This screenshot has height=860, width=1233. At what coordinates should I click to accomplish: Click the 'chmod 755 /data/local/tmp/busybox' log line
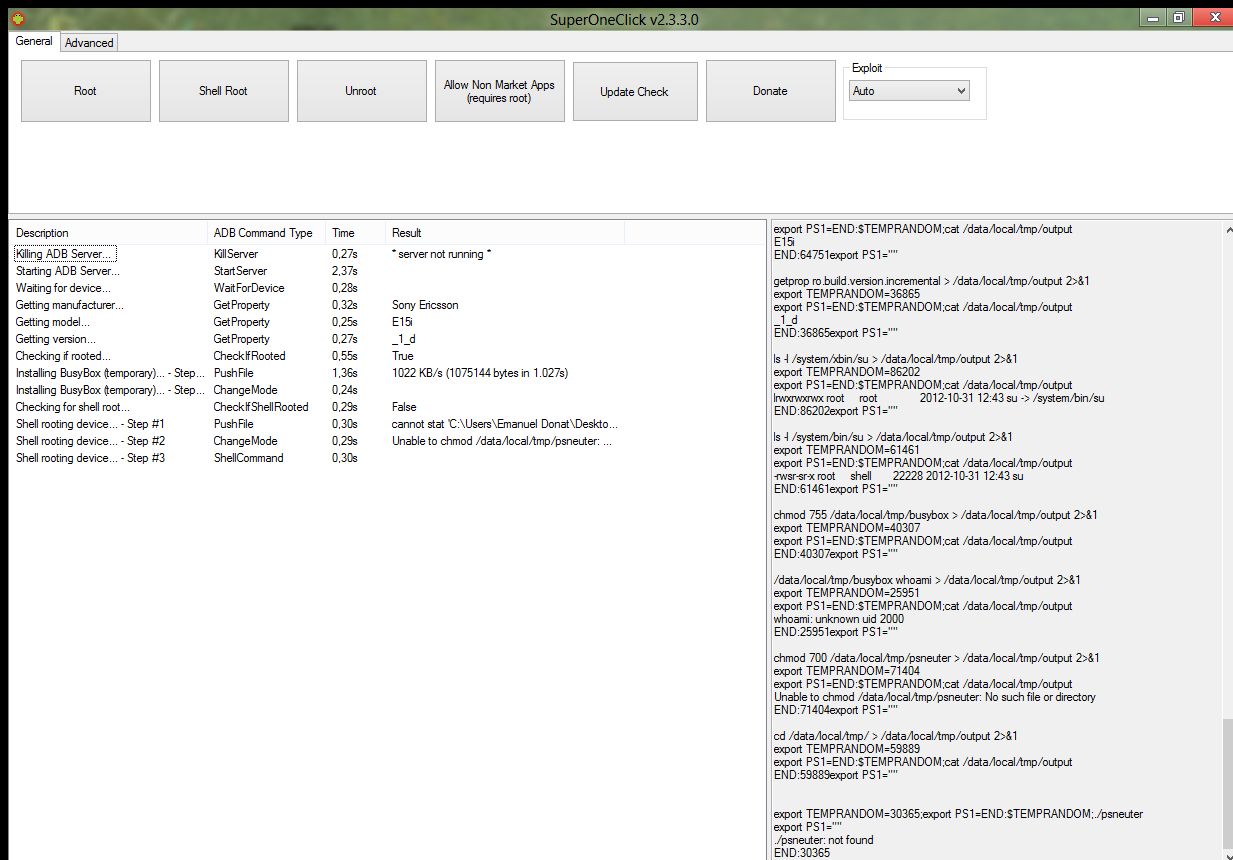pos(935,515)
